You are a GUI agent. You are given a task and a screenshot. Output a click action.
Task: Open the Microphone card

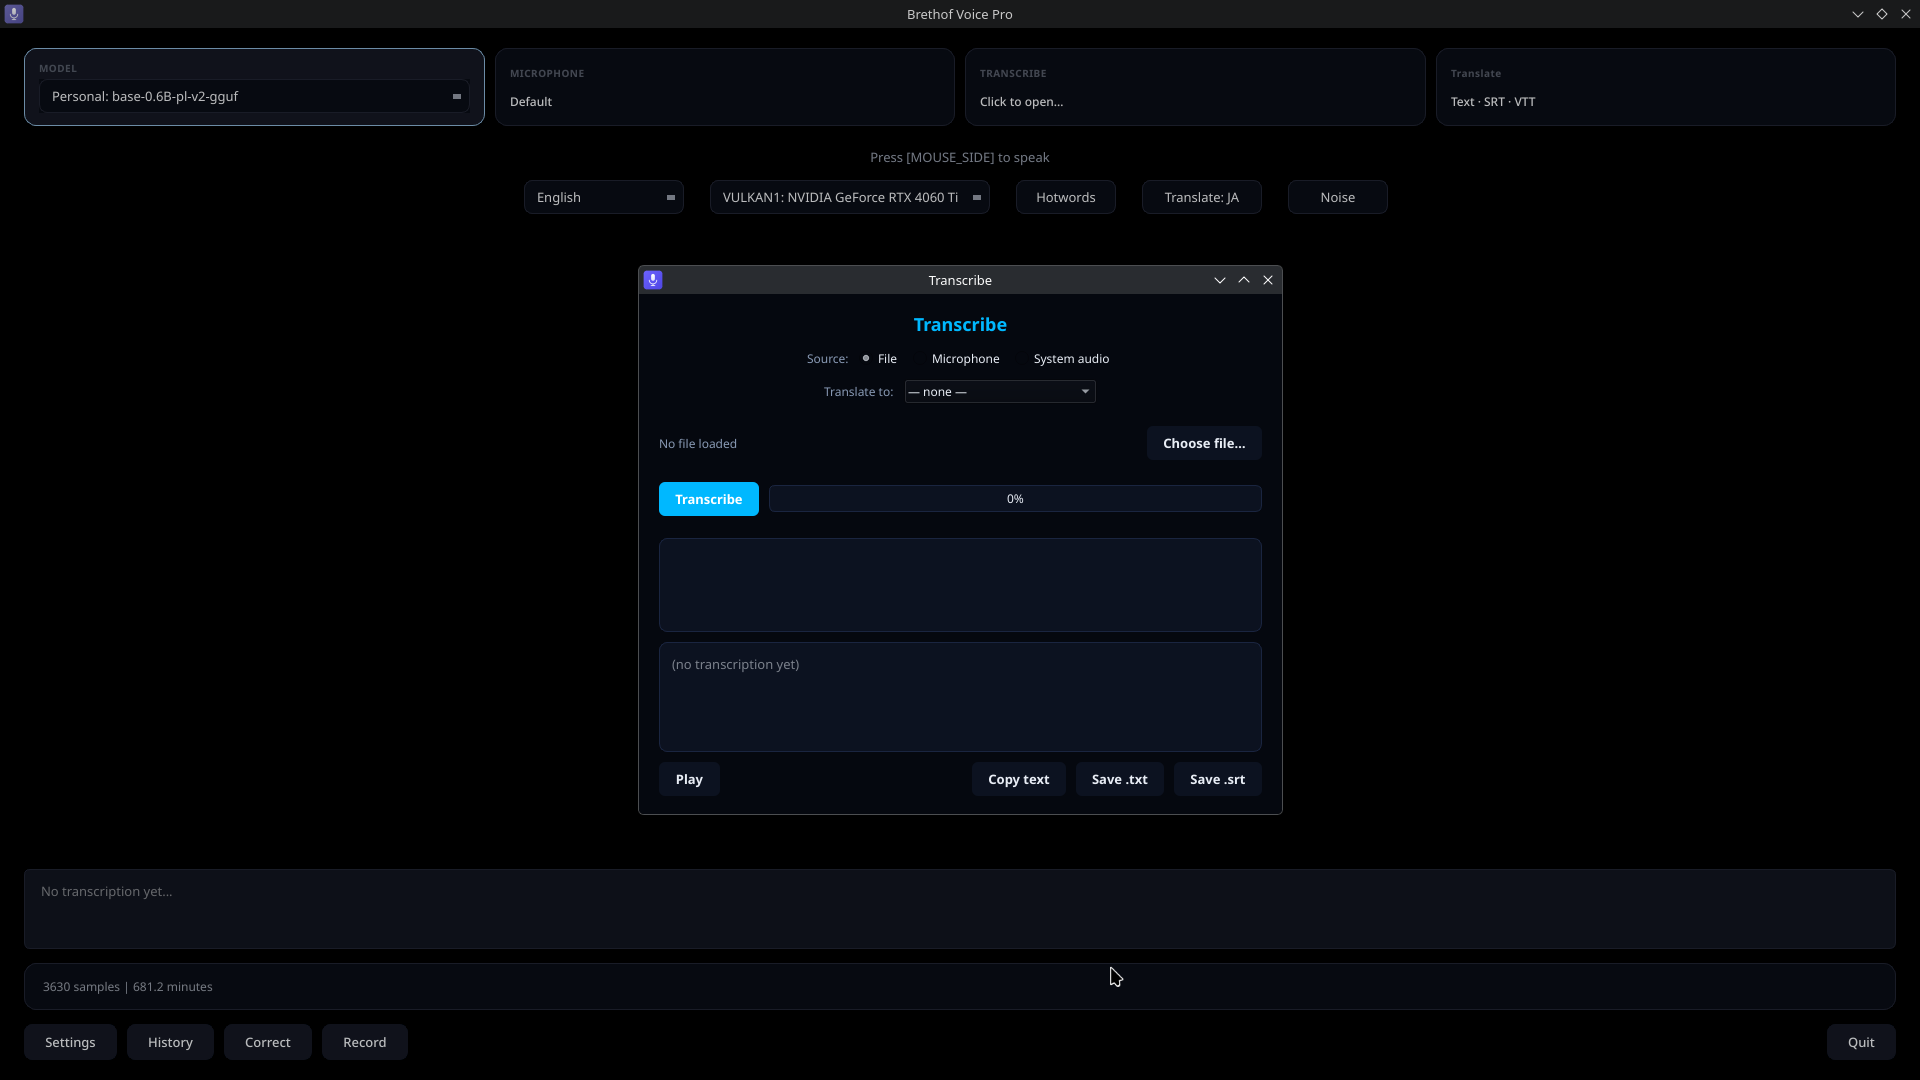(725, 87)
